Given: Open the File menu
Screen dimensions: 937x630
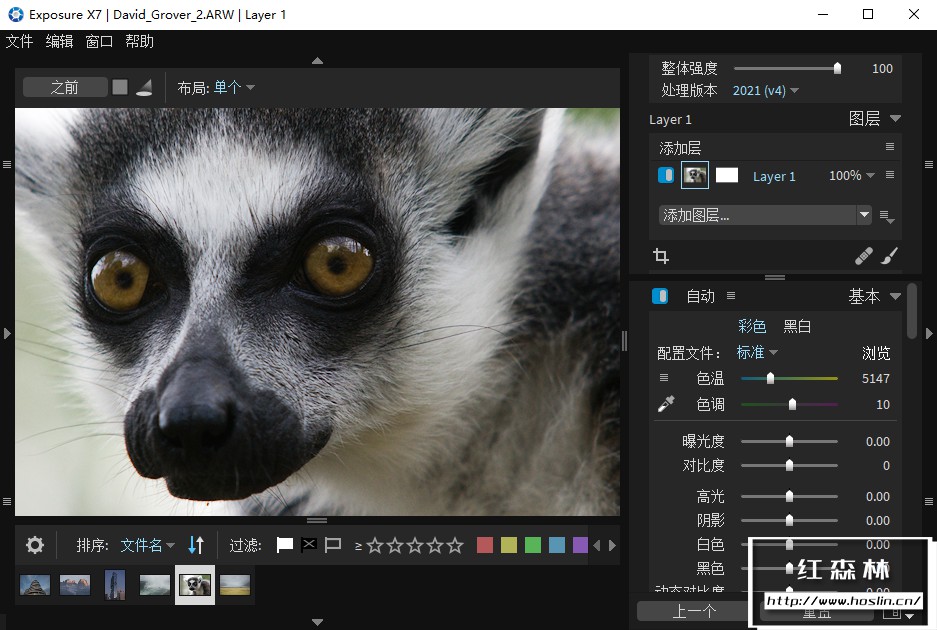Looking at the screenshot, I should point(19,41).
